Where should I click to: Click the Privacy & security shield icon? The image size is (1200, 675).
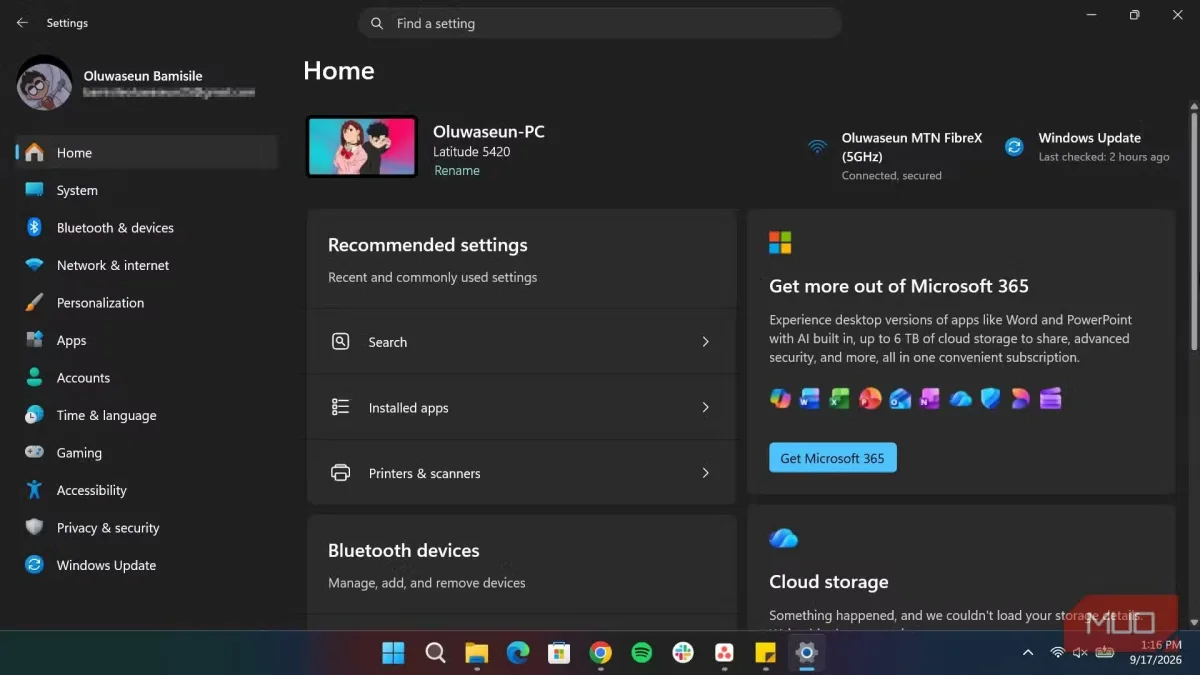coord(34,528)
